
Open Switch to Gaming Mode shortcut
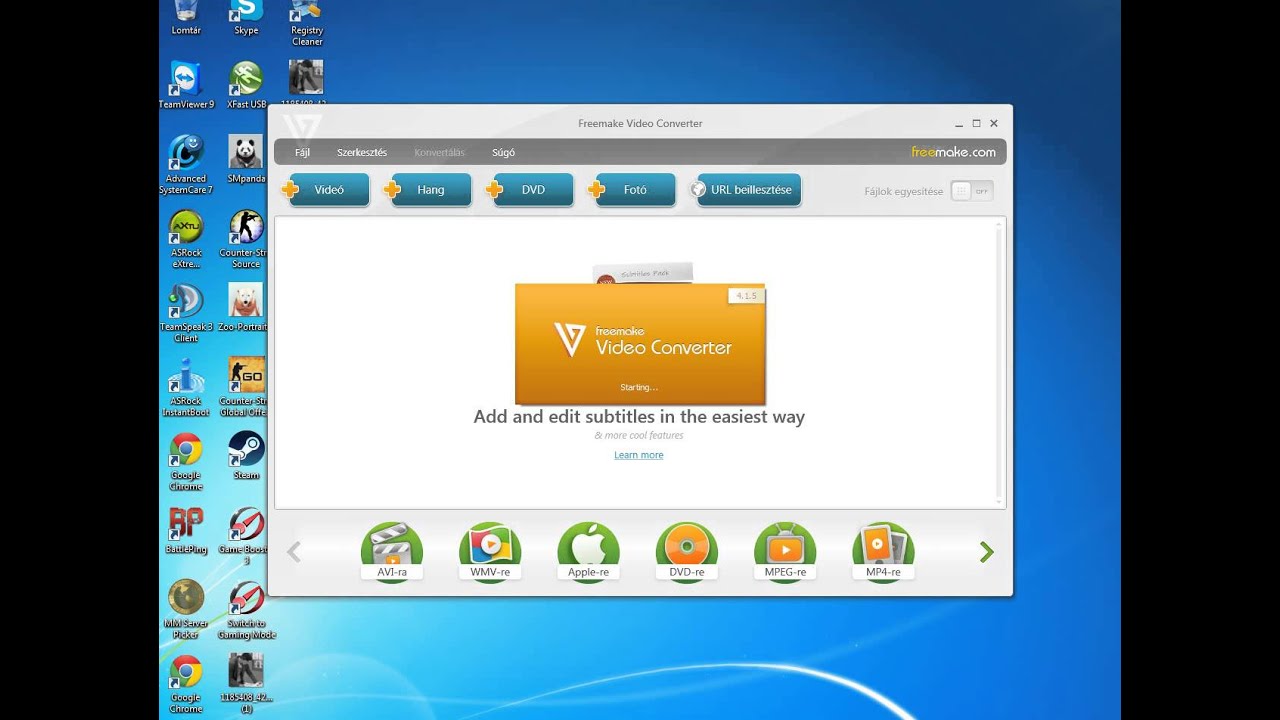pyautogui.click(x=246, y=609)
